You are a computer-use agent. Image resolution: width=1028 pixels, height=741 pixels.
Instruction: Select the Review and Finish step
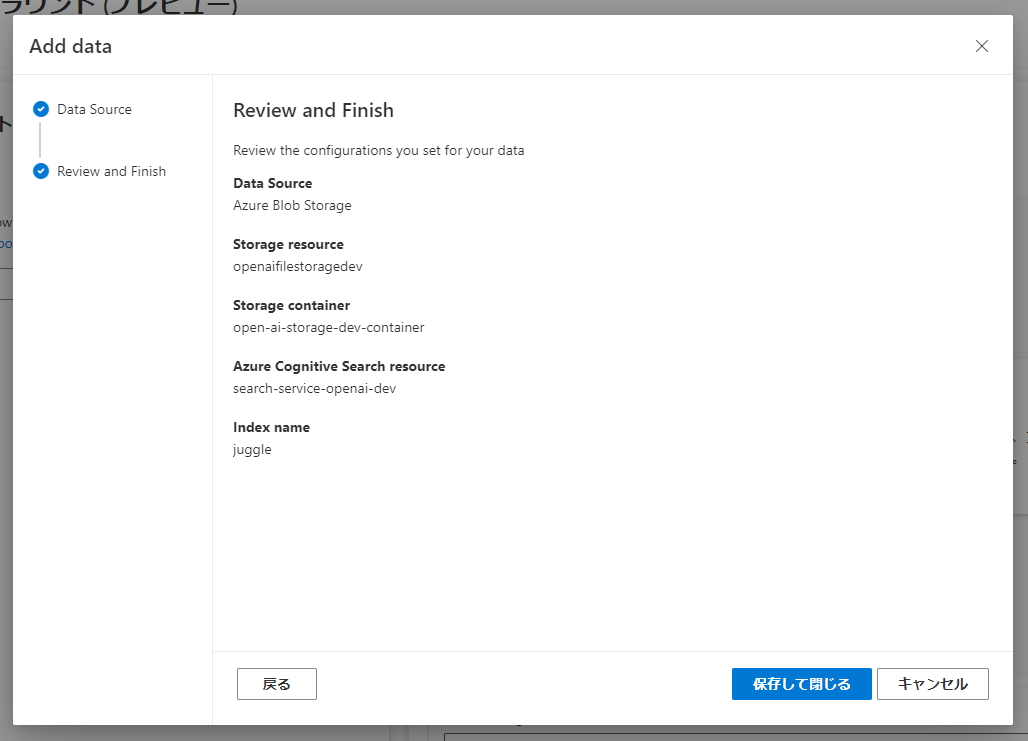[111, 171]
